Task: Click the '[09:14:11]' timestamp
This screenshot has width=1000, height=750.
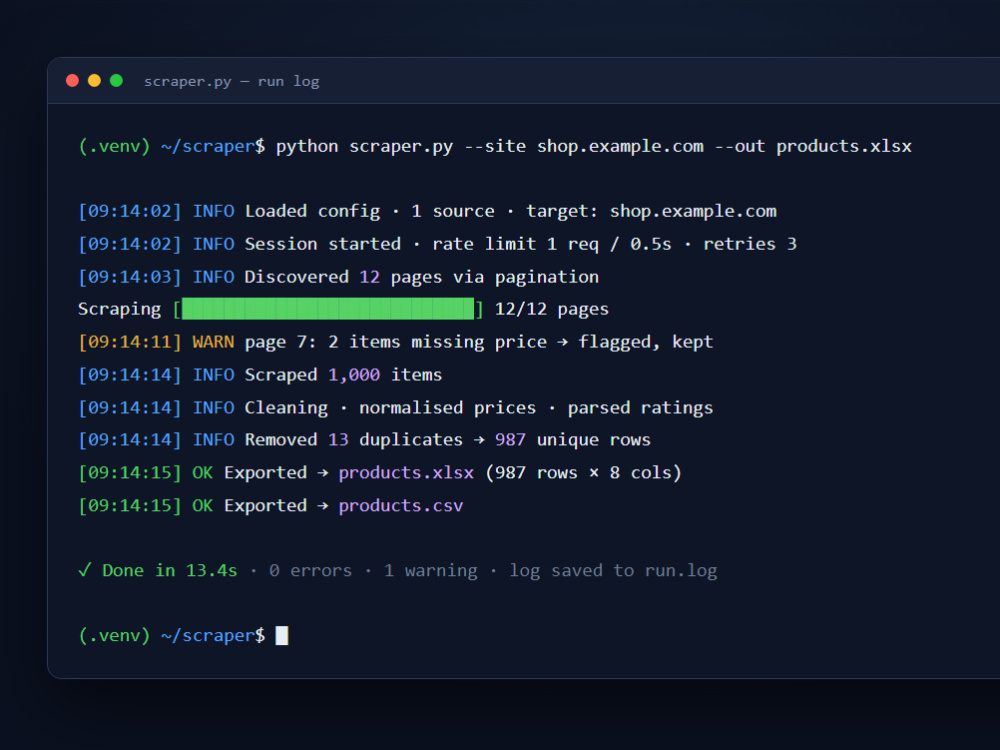Action: pyautogui.click(x=129, y=342)
